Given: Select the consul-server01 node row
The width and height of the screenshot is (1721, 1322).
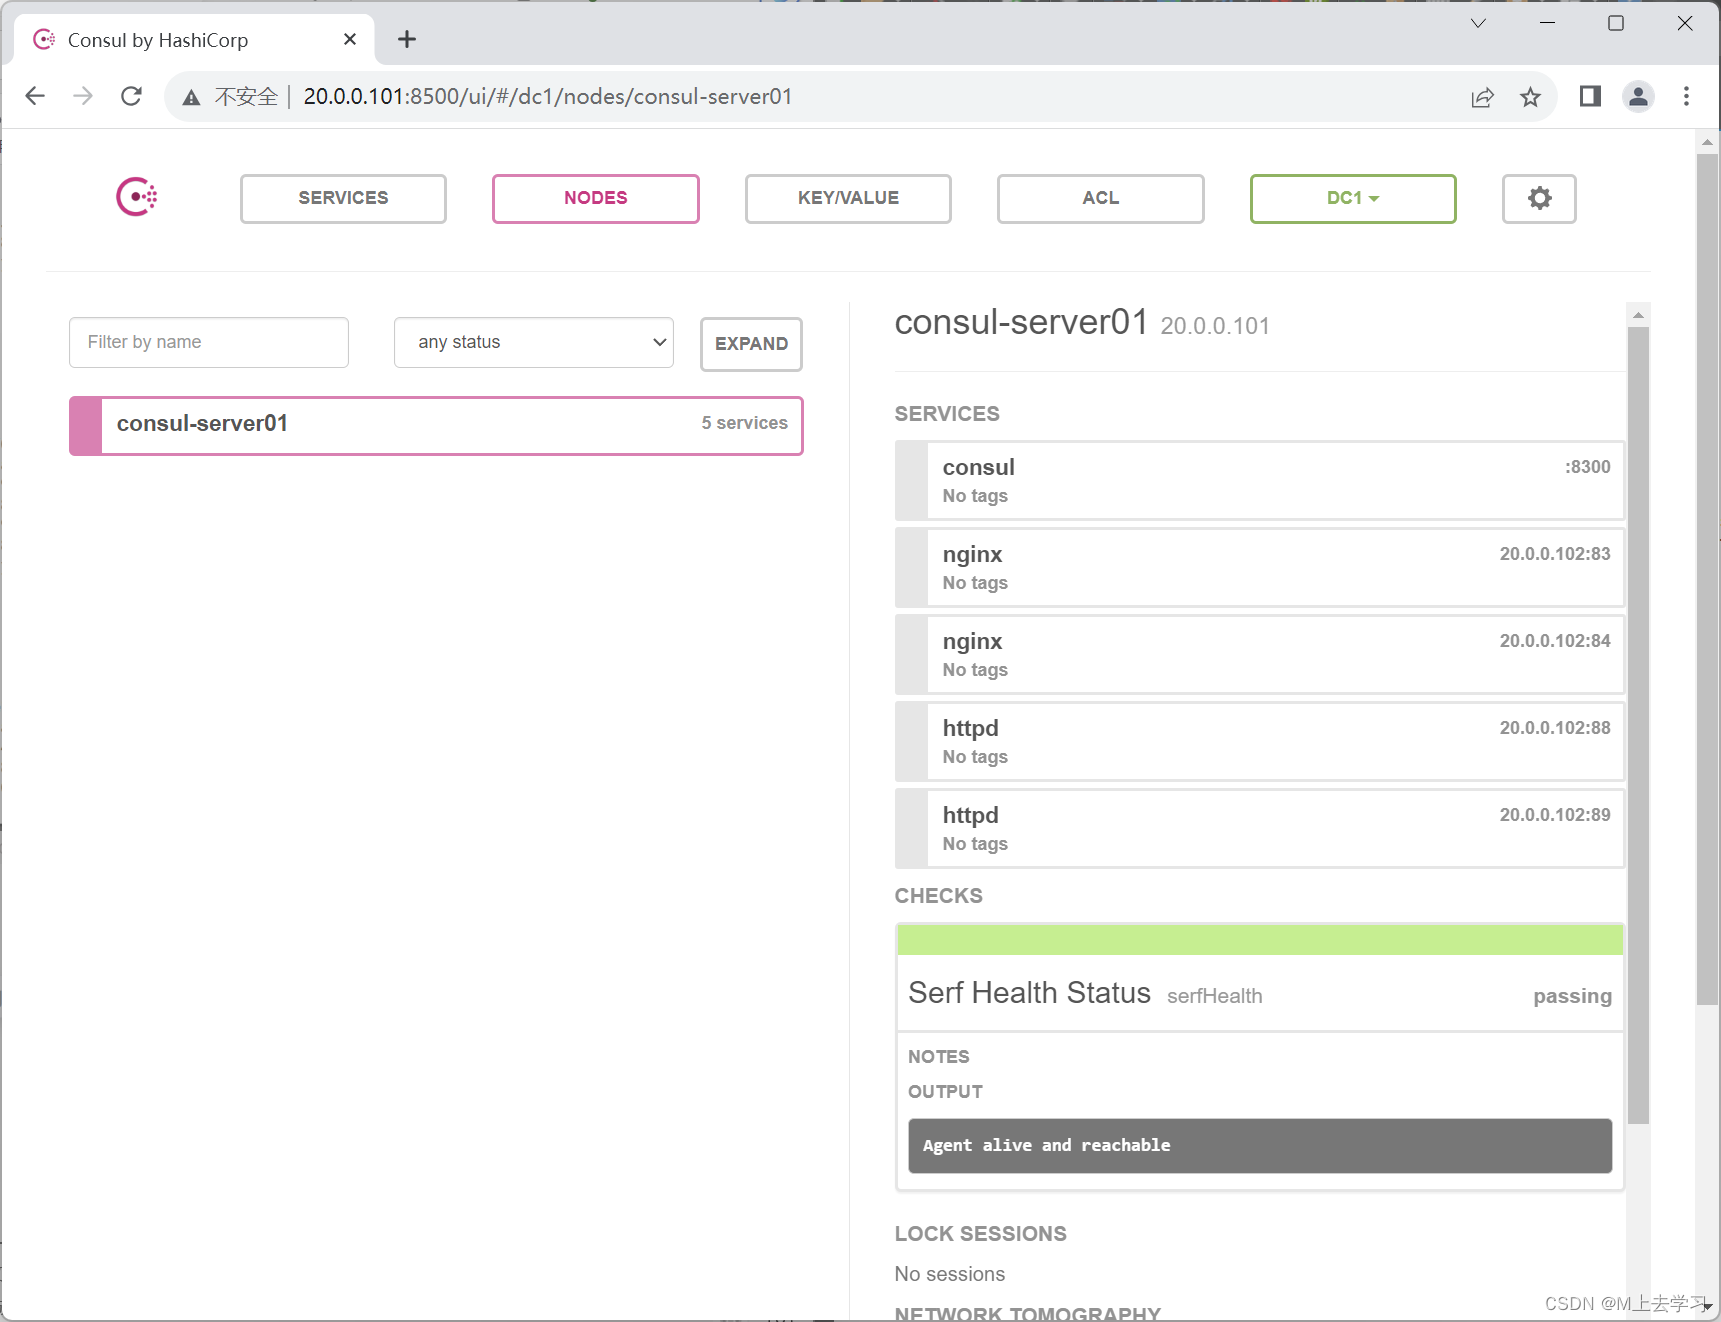Looking at the screenshot, I should click(436, 425).
